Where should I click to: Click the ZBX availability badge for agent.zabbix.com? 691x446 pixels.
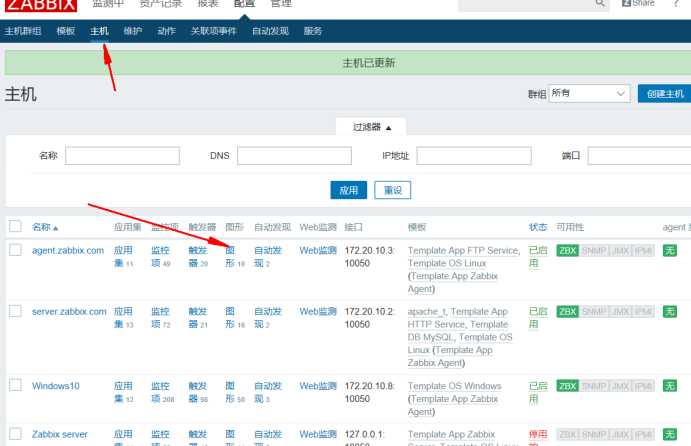pos(567,251)
